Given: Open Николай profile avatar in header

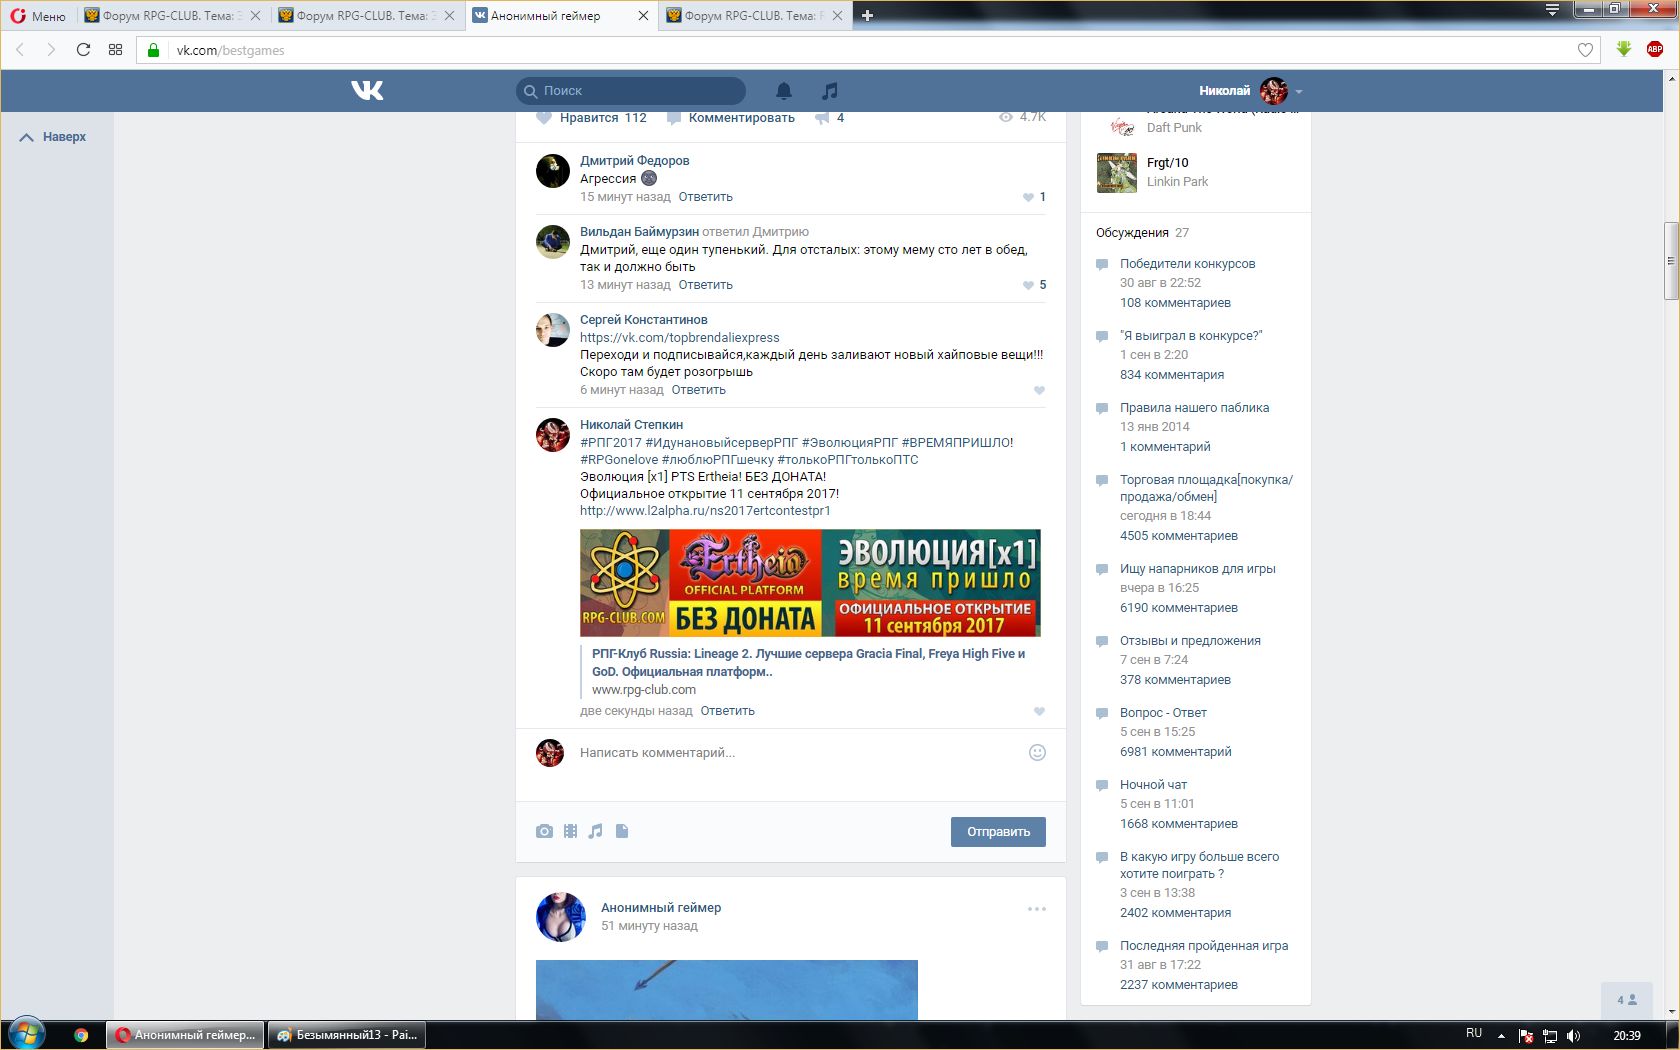Looking at the screenshot, I should point(1274,91).
